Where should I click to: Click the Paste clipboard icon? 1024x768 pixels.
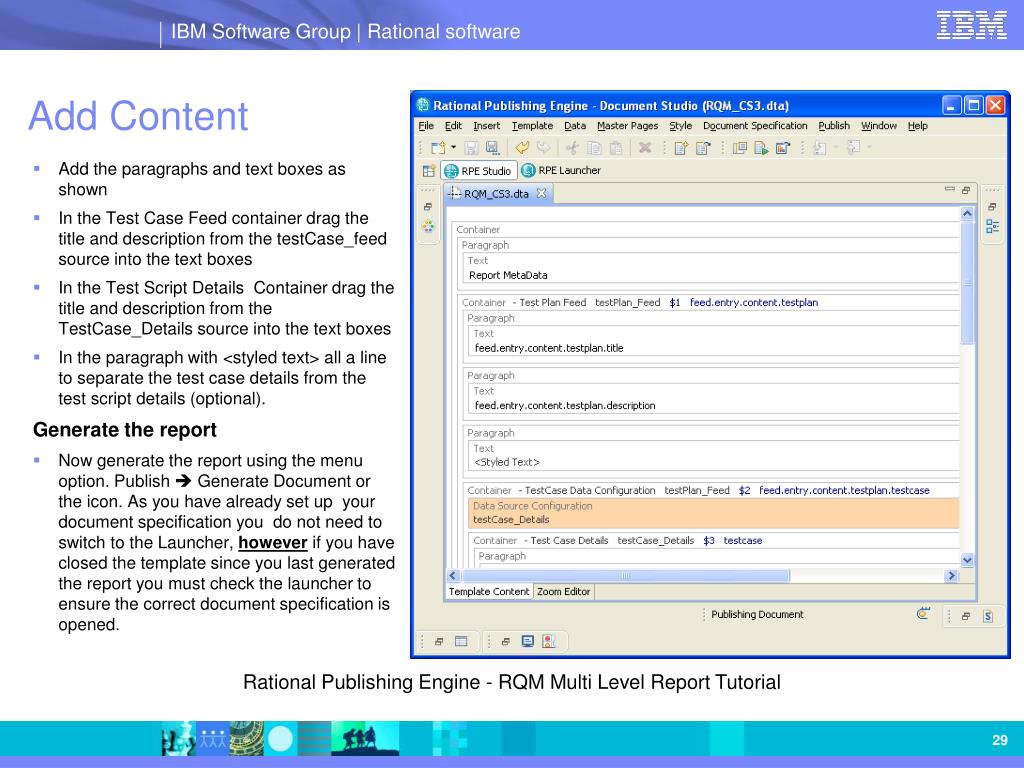pos(616,148)
